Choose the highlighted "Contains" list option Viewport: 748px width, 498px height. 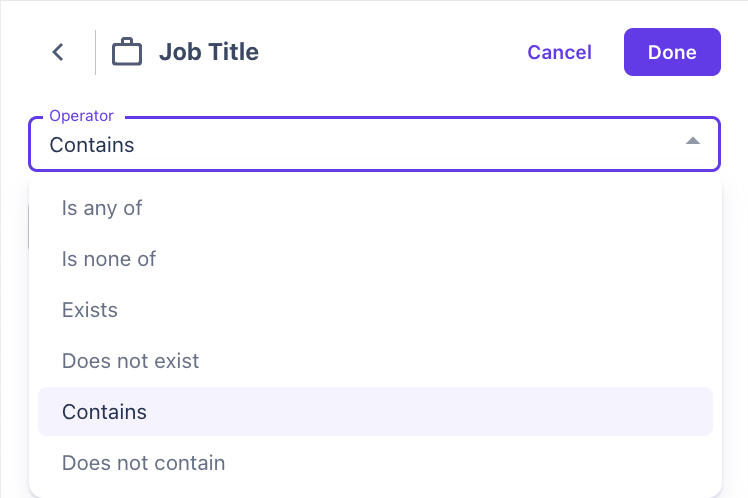[x=104, y=412]
